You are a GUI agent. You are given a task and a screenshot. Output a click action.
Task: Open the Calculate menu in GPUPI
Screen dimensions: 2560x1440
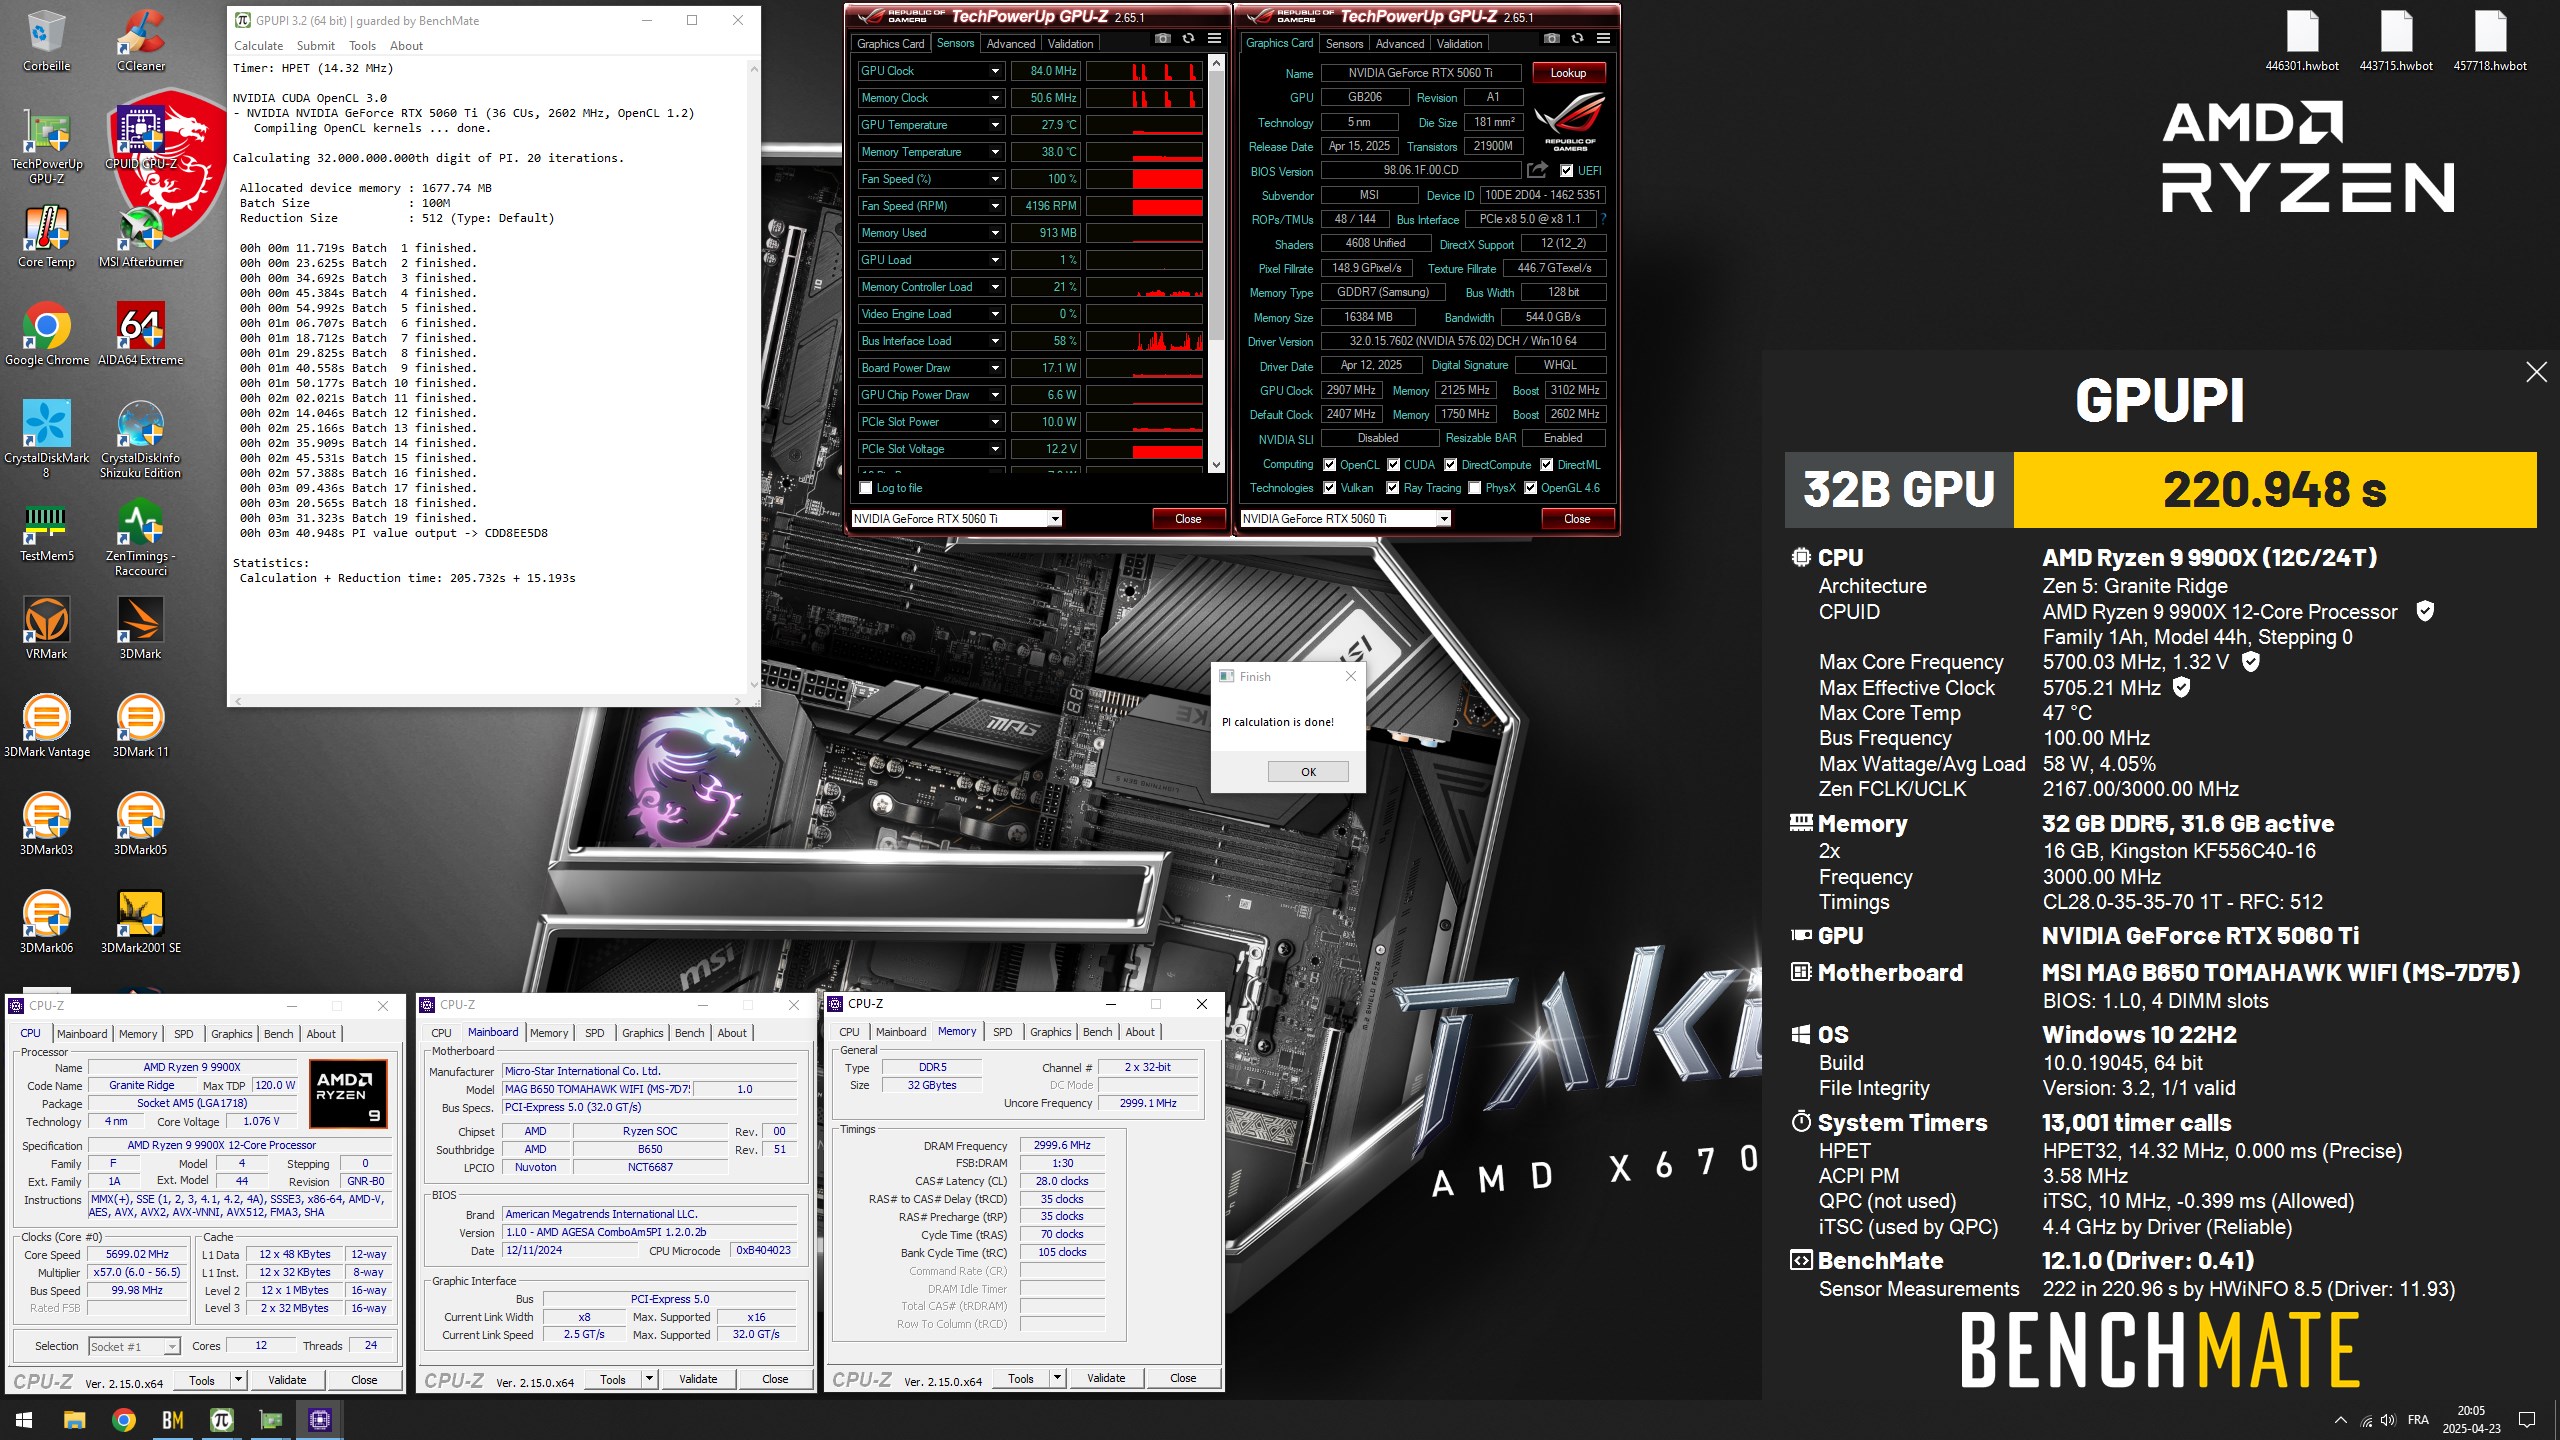[258, 46]
